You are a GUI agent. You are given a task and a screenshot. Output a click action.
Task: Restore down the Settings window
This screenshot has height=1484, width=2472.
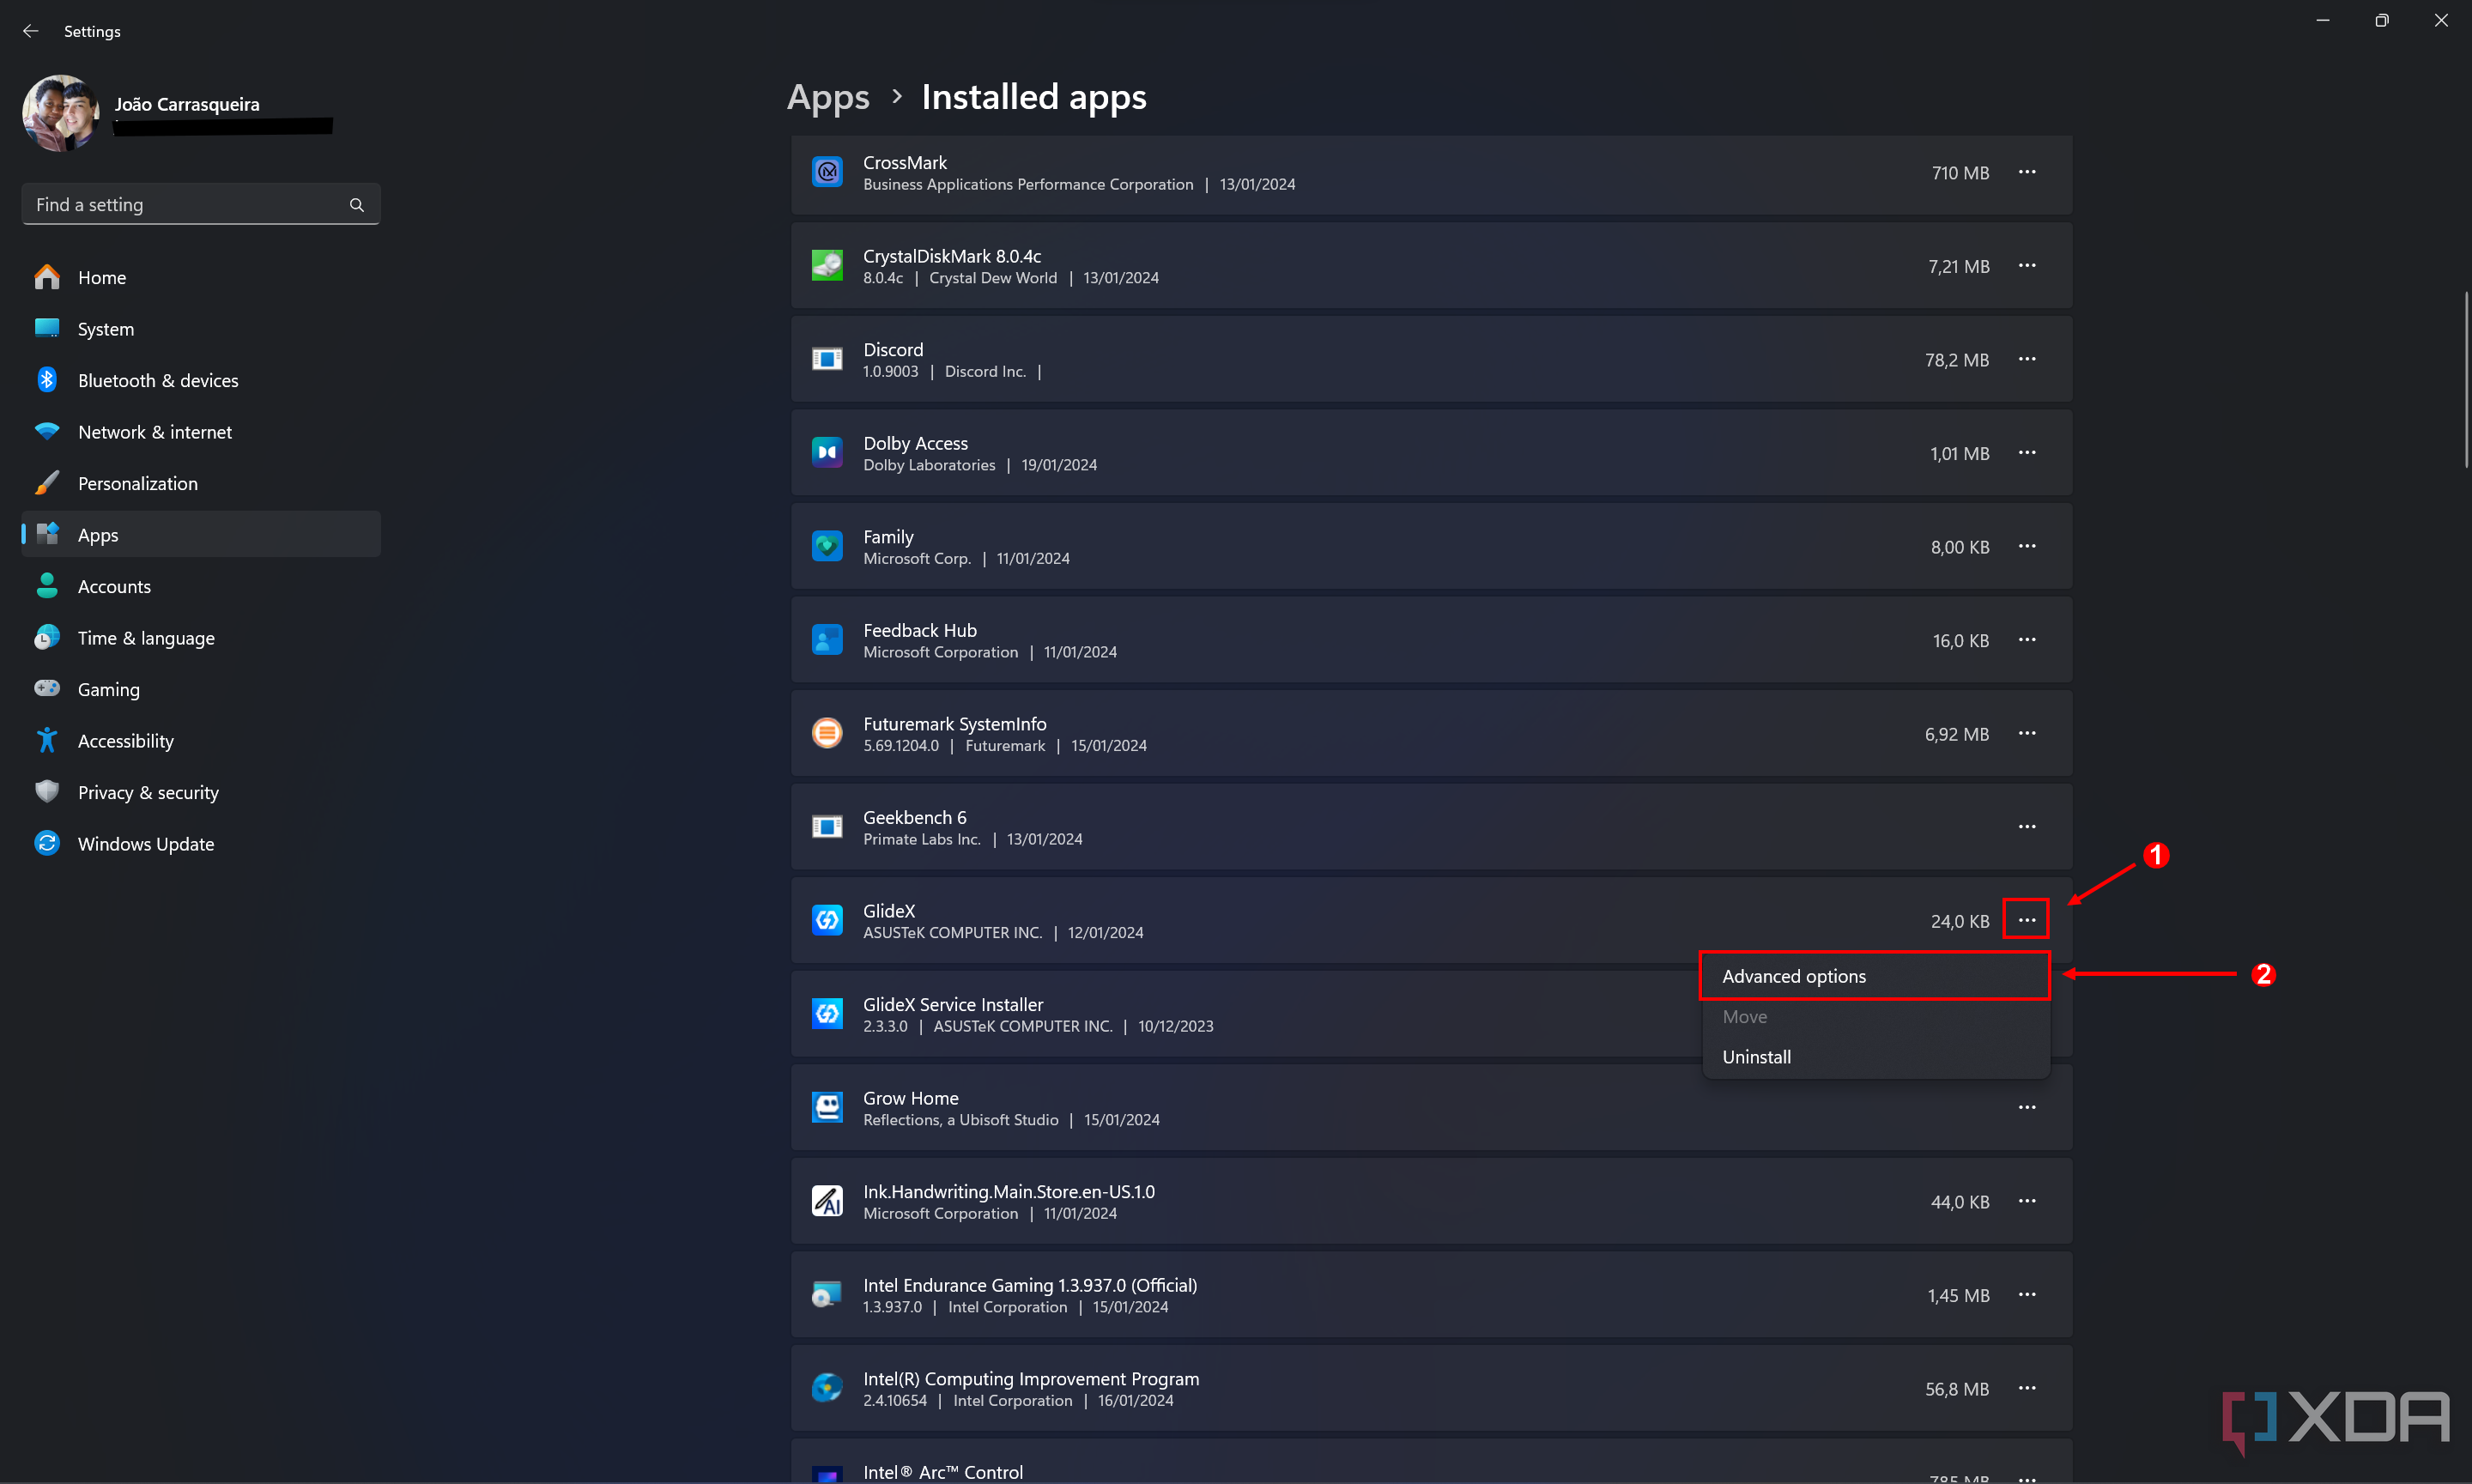(x=2382, y=20)
